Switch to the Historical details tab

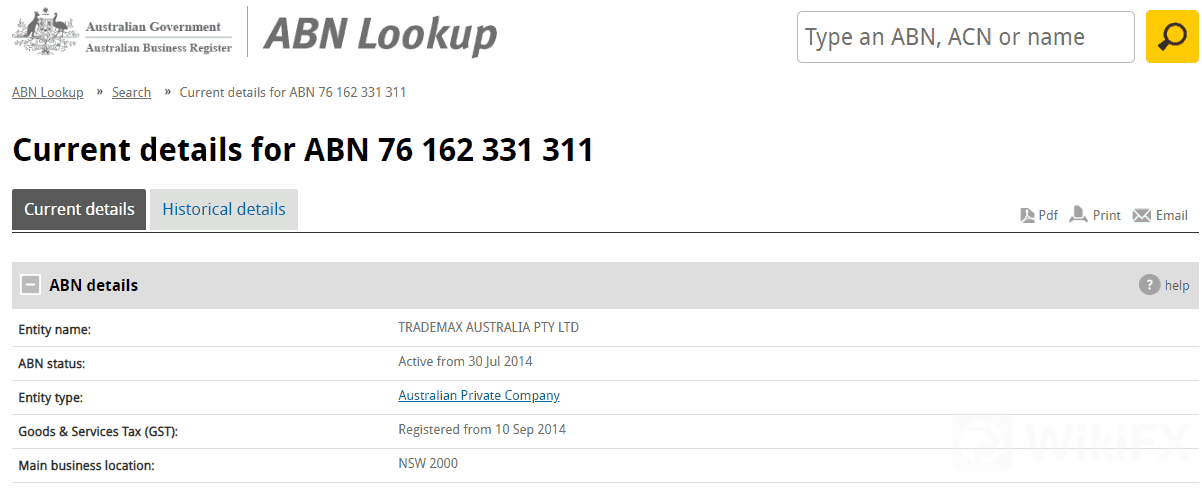(224, 209)
